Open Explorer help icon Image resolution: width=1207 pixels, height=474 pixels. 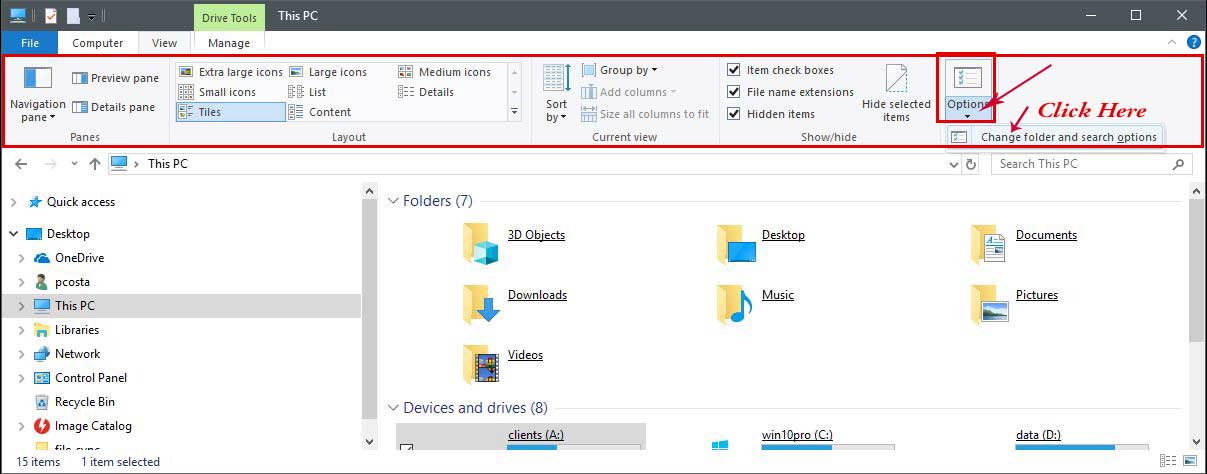[x=1193, y=43]
